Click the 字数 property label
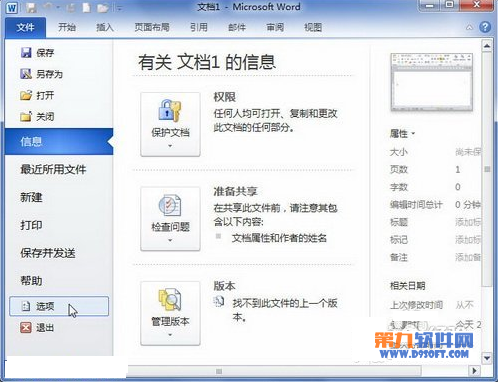This screenshot has width=498, height=382. click(399, 187)
